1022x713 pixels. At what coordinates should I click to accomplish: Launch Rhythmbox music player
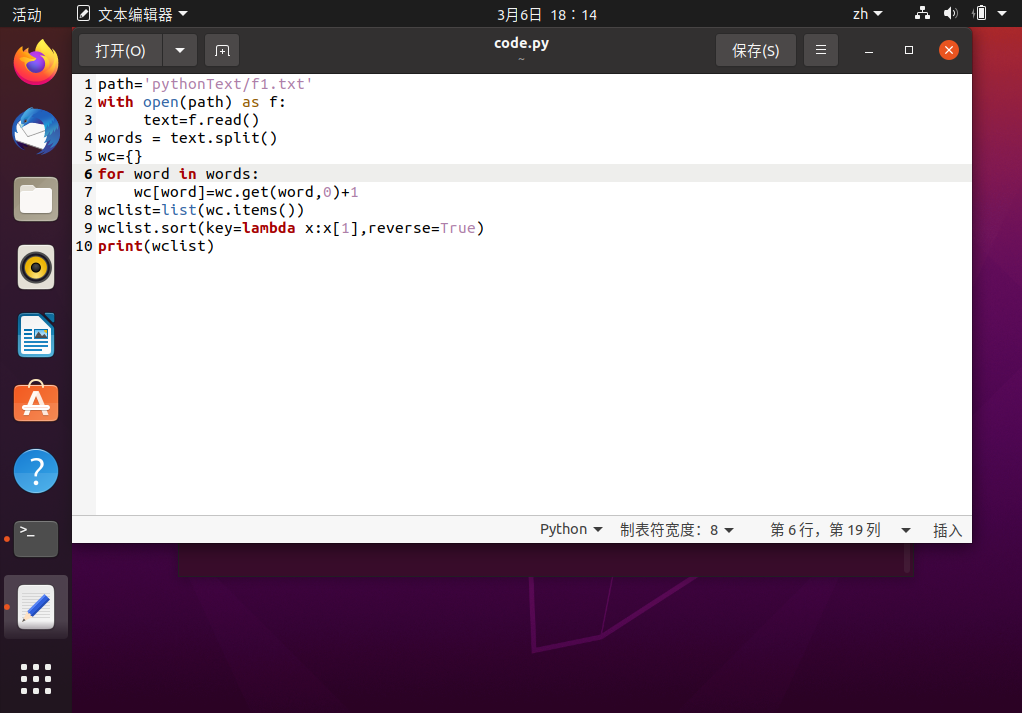[36, 267]
